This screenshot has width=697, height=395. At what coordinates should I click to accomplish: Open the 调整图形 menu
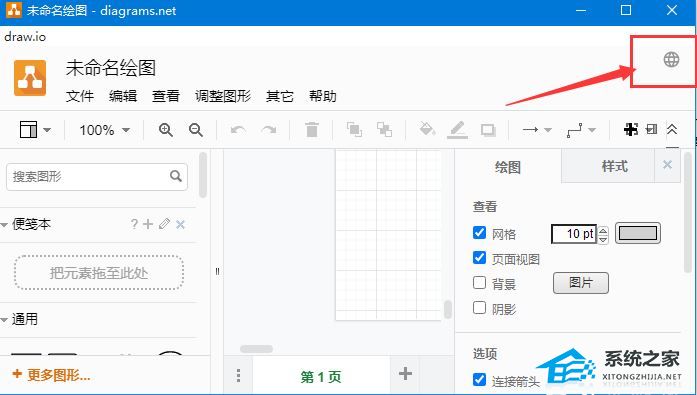point(223,96)
